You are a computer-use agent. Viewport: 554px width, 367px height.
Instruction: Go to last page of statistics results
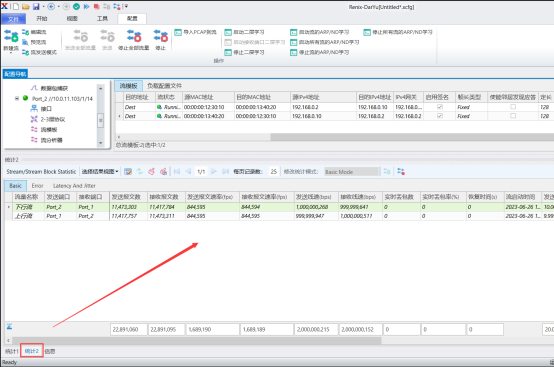(225, 172)
